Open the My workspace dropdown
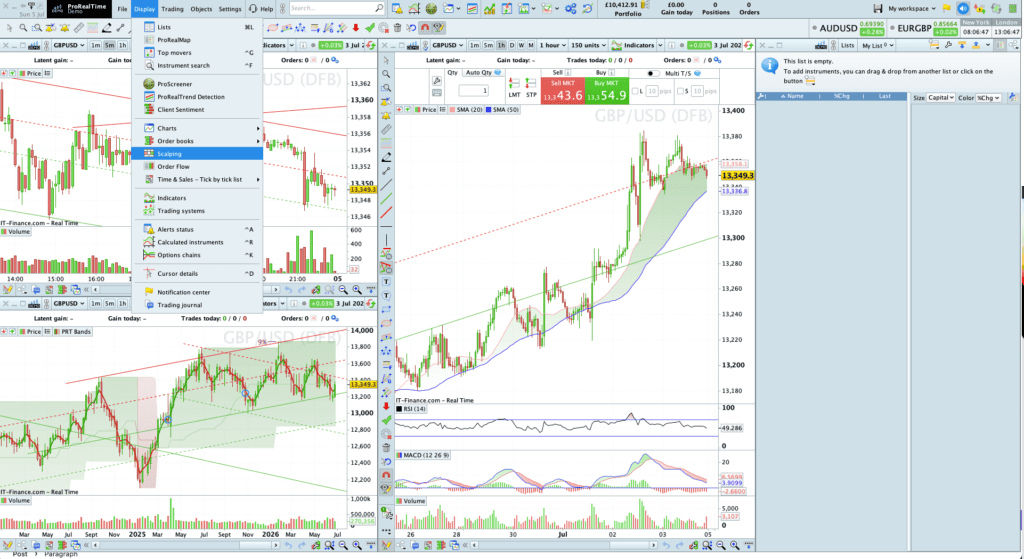The height and width of the screenshot is (559, 1024). [x=912, y=8]
